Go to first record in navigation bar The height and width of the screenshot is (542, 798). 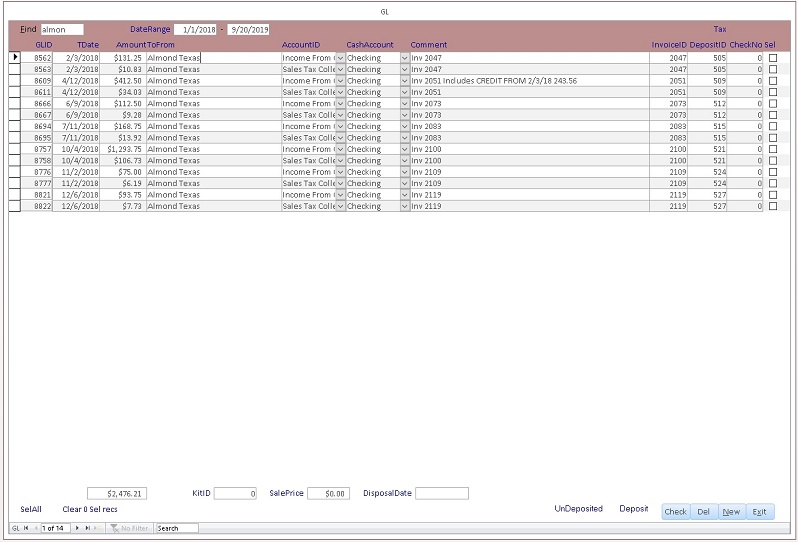(x=26, y=528)
